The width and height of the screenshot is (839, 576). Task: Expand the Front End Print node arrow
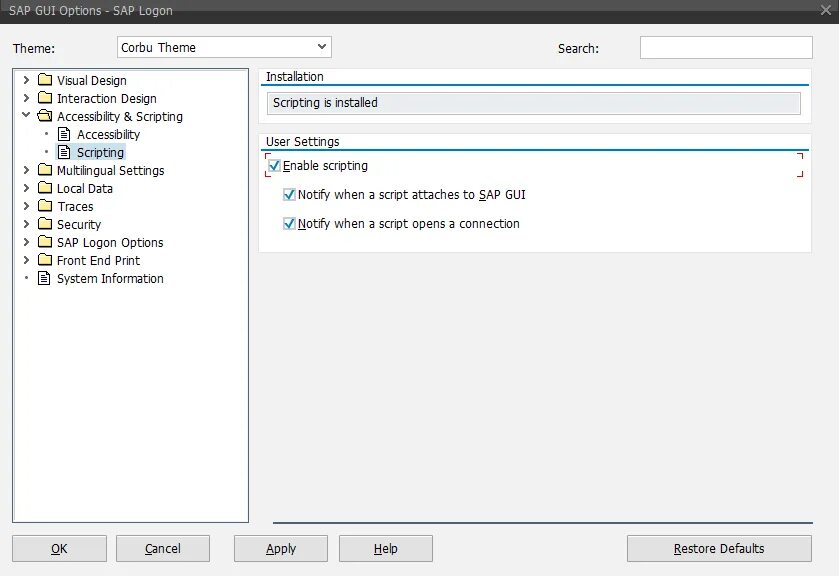[x=26, y=260]
